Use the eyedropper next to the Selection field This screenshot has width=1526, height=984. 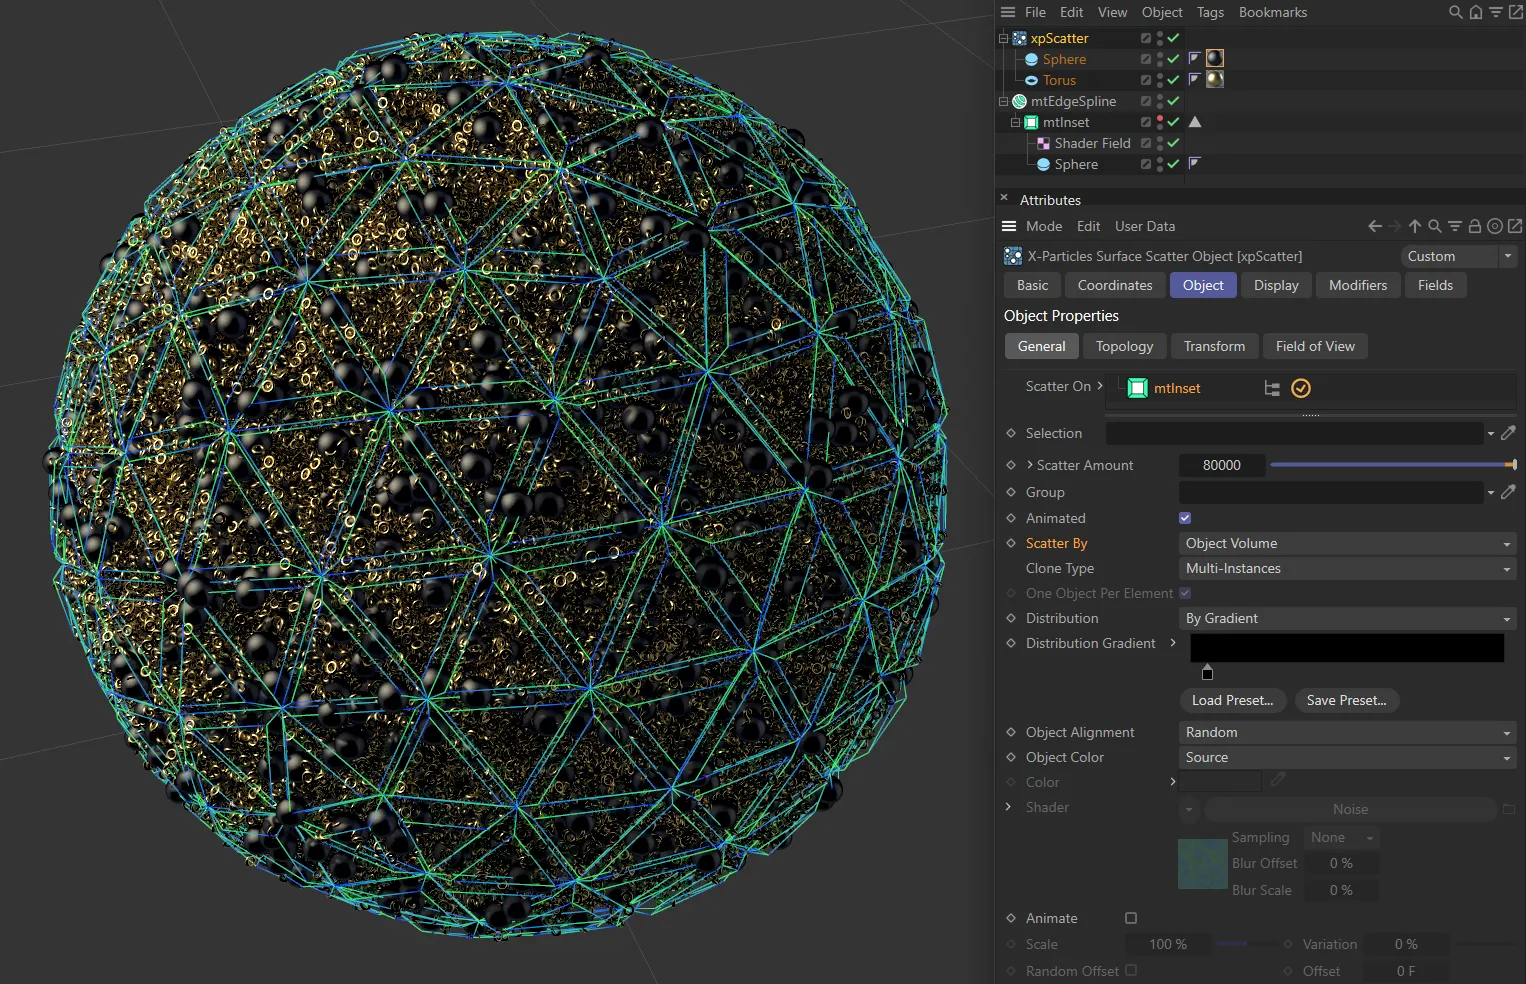click(1510, 433)
